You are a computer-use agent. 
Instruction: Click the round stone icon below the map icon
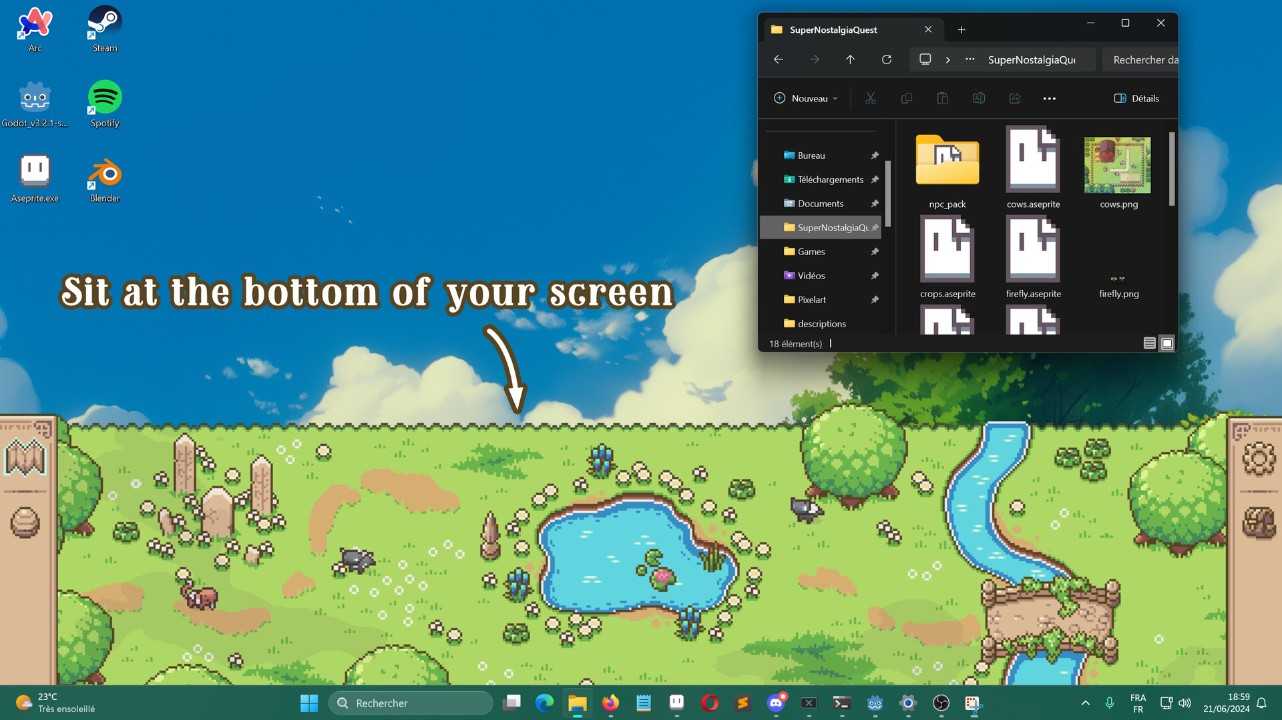click(x=26, y=522)
